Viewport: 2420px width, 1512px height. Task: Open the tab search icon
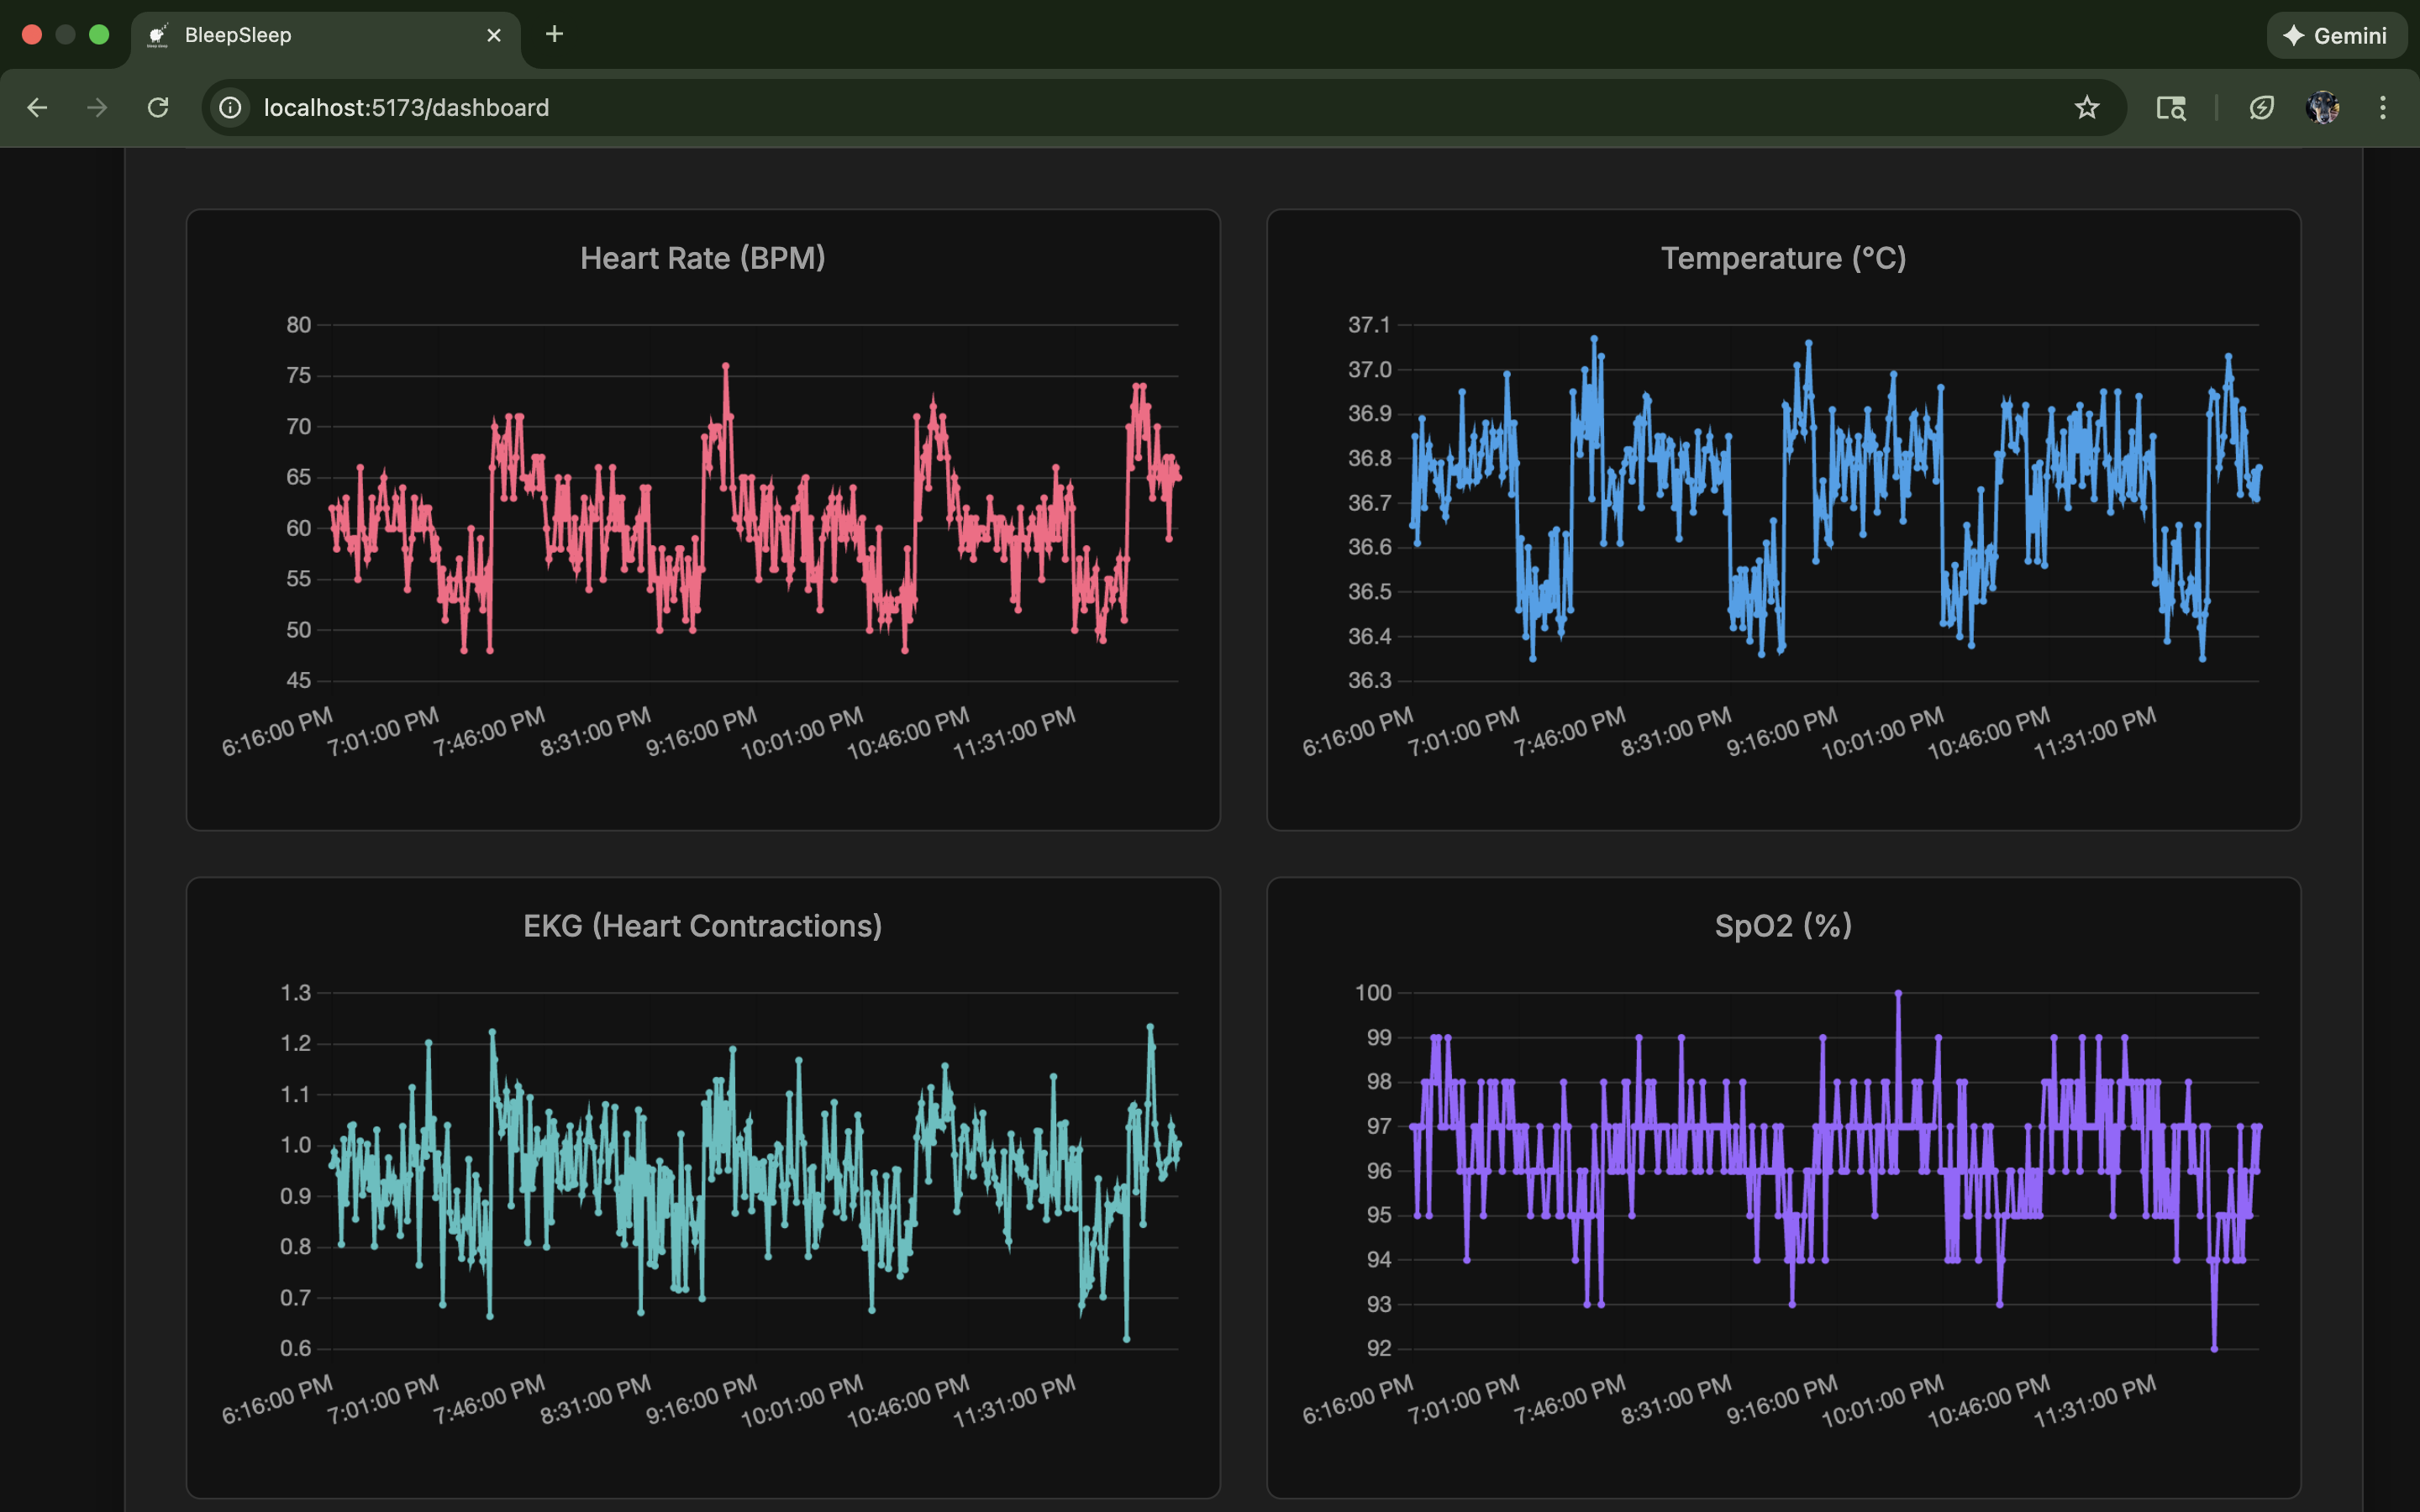2170,107
